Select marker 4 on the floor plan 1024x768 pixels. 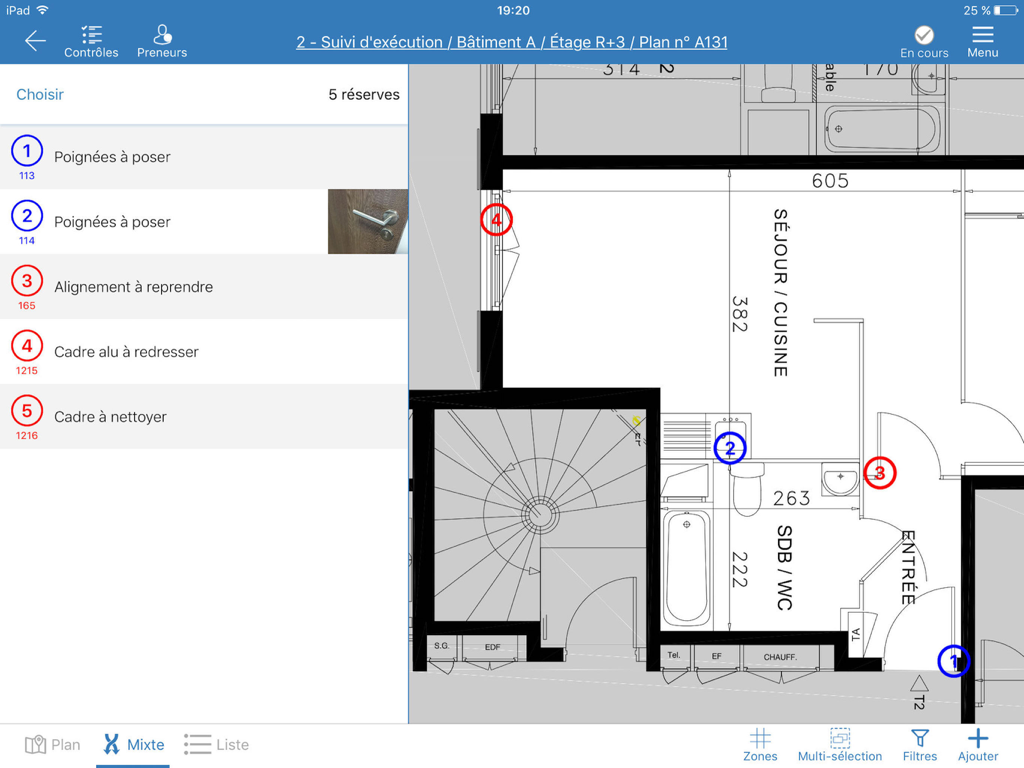coord(496,219)
